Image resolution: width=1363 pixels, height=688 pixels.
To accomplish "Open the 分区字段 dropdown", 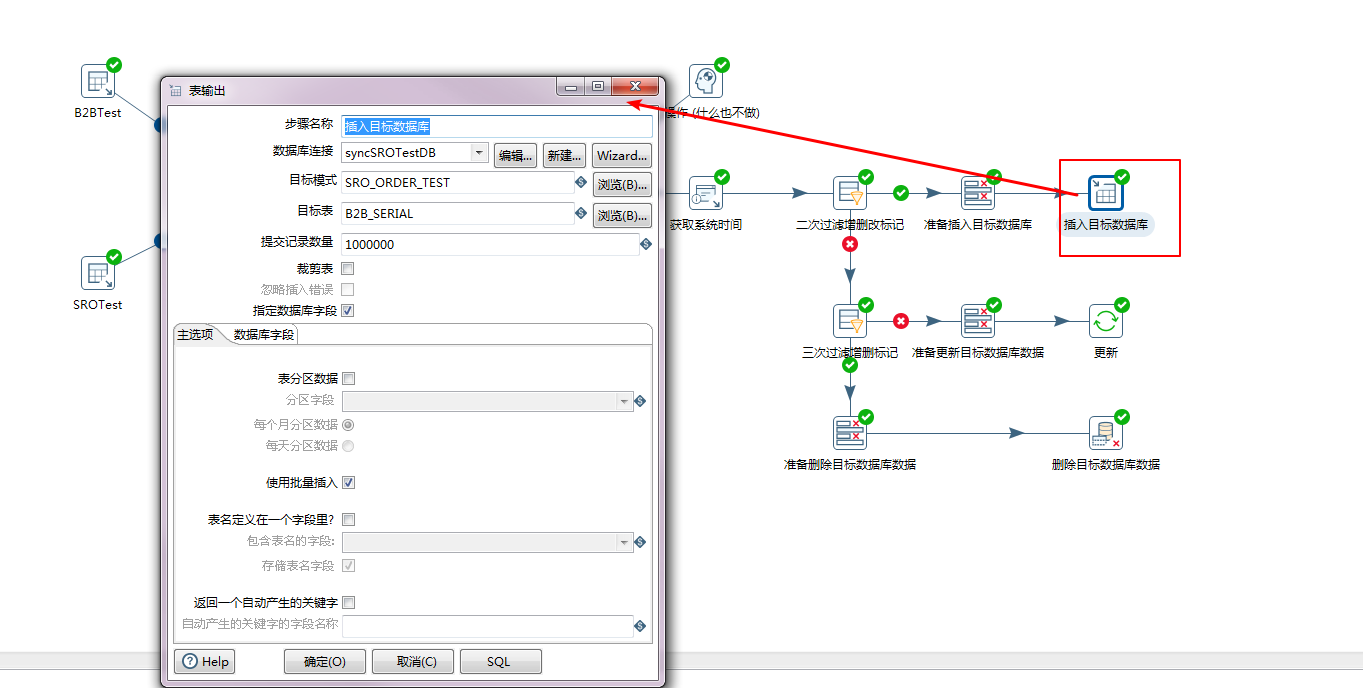I will [x=625, y=401].
